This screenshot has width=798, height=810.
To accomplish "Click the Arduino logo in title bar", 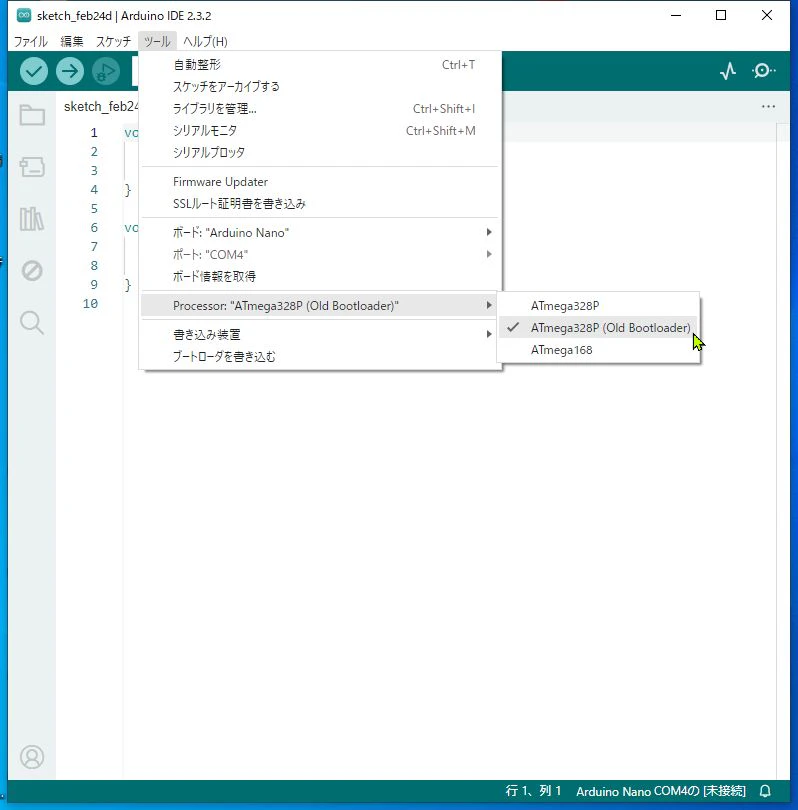I will click(24, 15).
